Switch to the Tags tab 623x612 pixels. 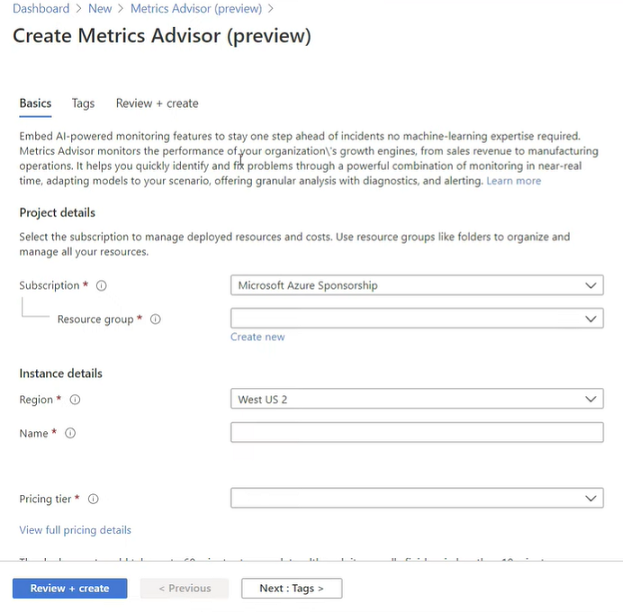point(83,103)
